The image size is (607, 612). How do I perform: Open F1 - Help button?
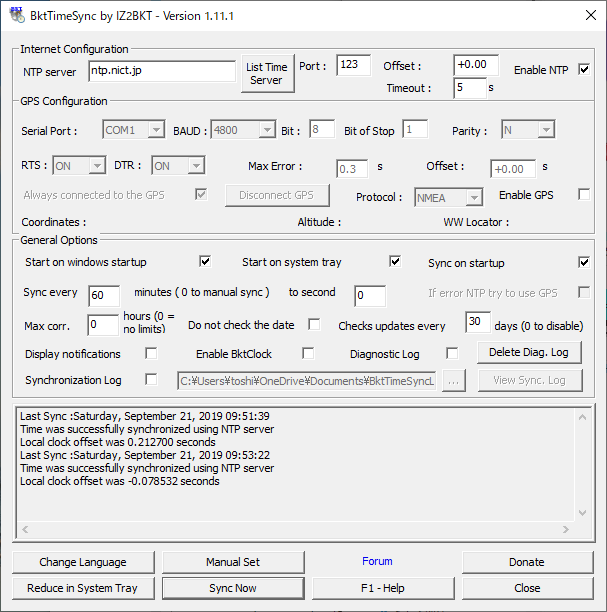pyautogui.click(x=383, y=588)
